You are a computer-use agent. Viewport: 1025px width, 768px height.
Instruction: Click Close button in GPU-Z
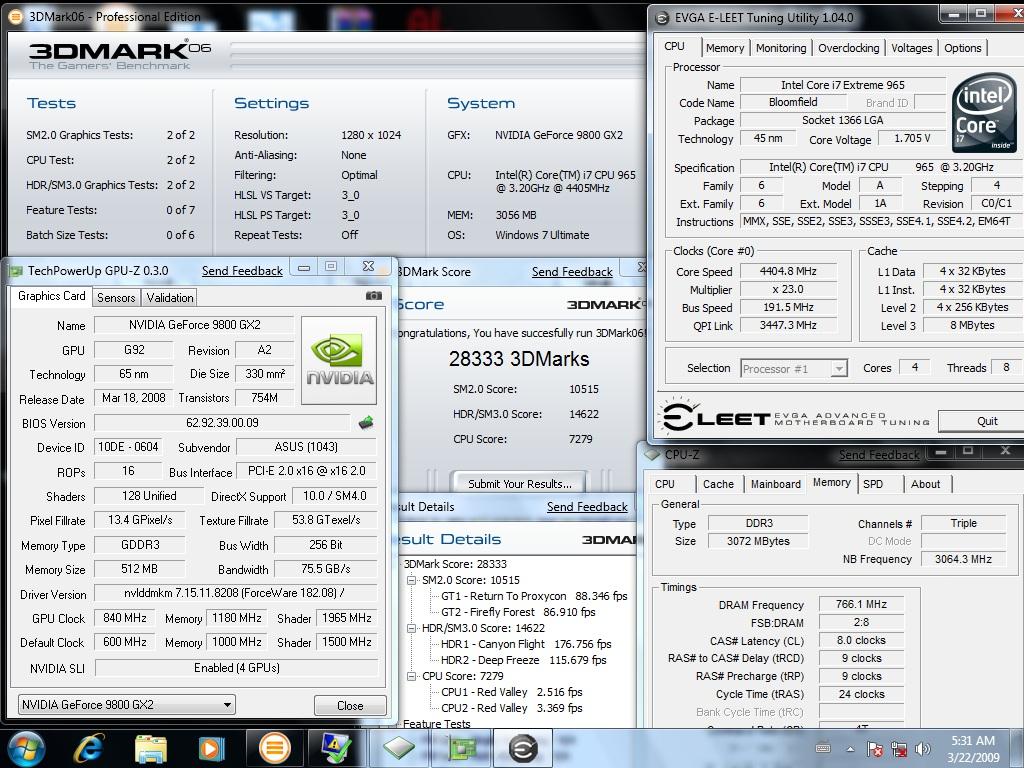coord(350,705)
